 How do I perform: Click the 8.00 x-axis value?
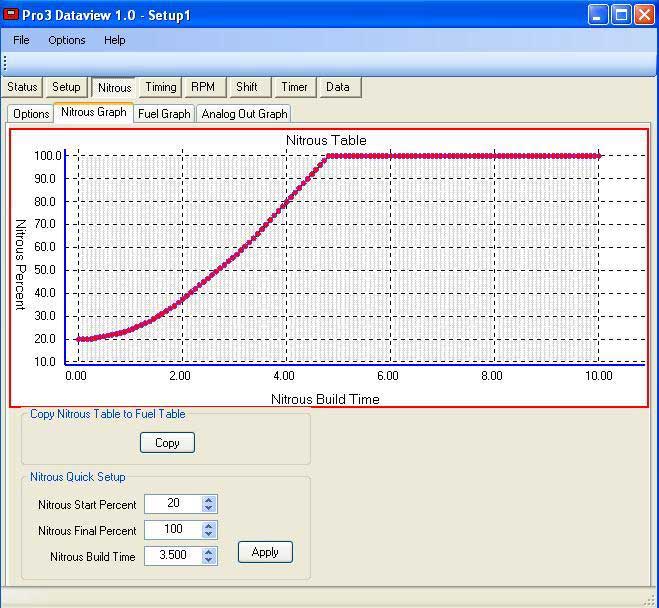492,376
